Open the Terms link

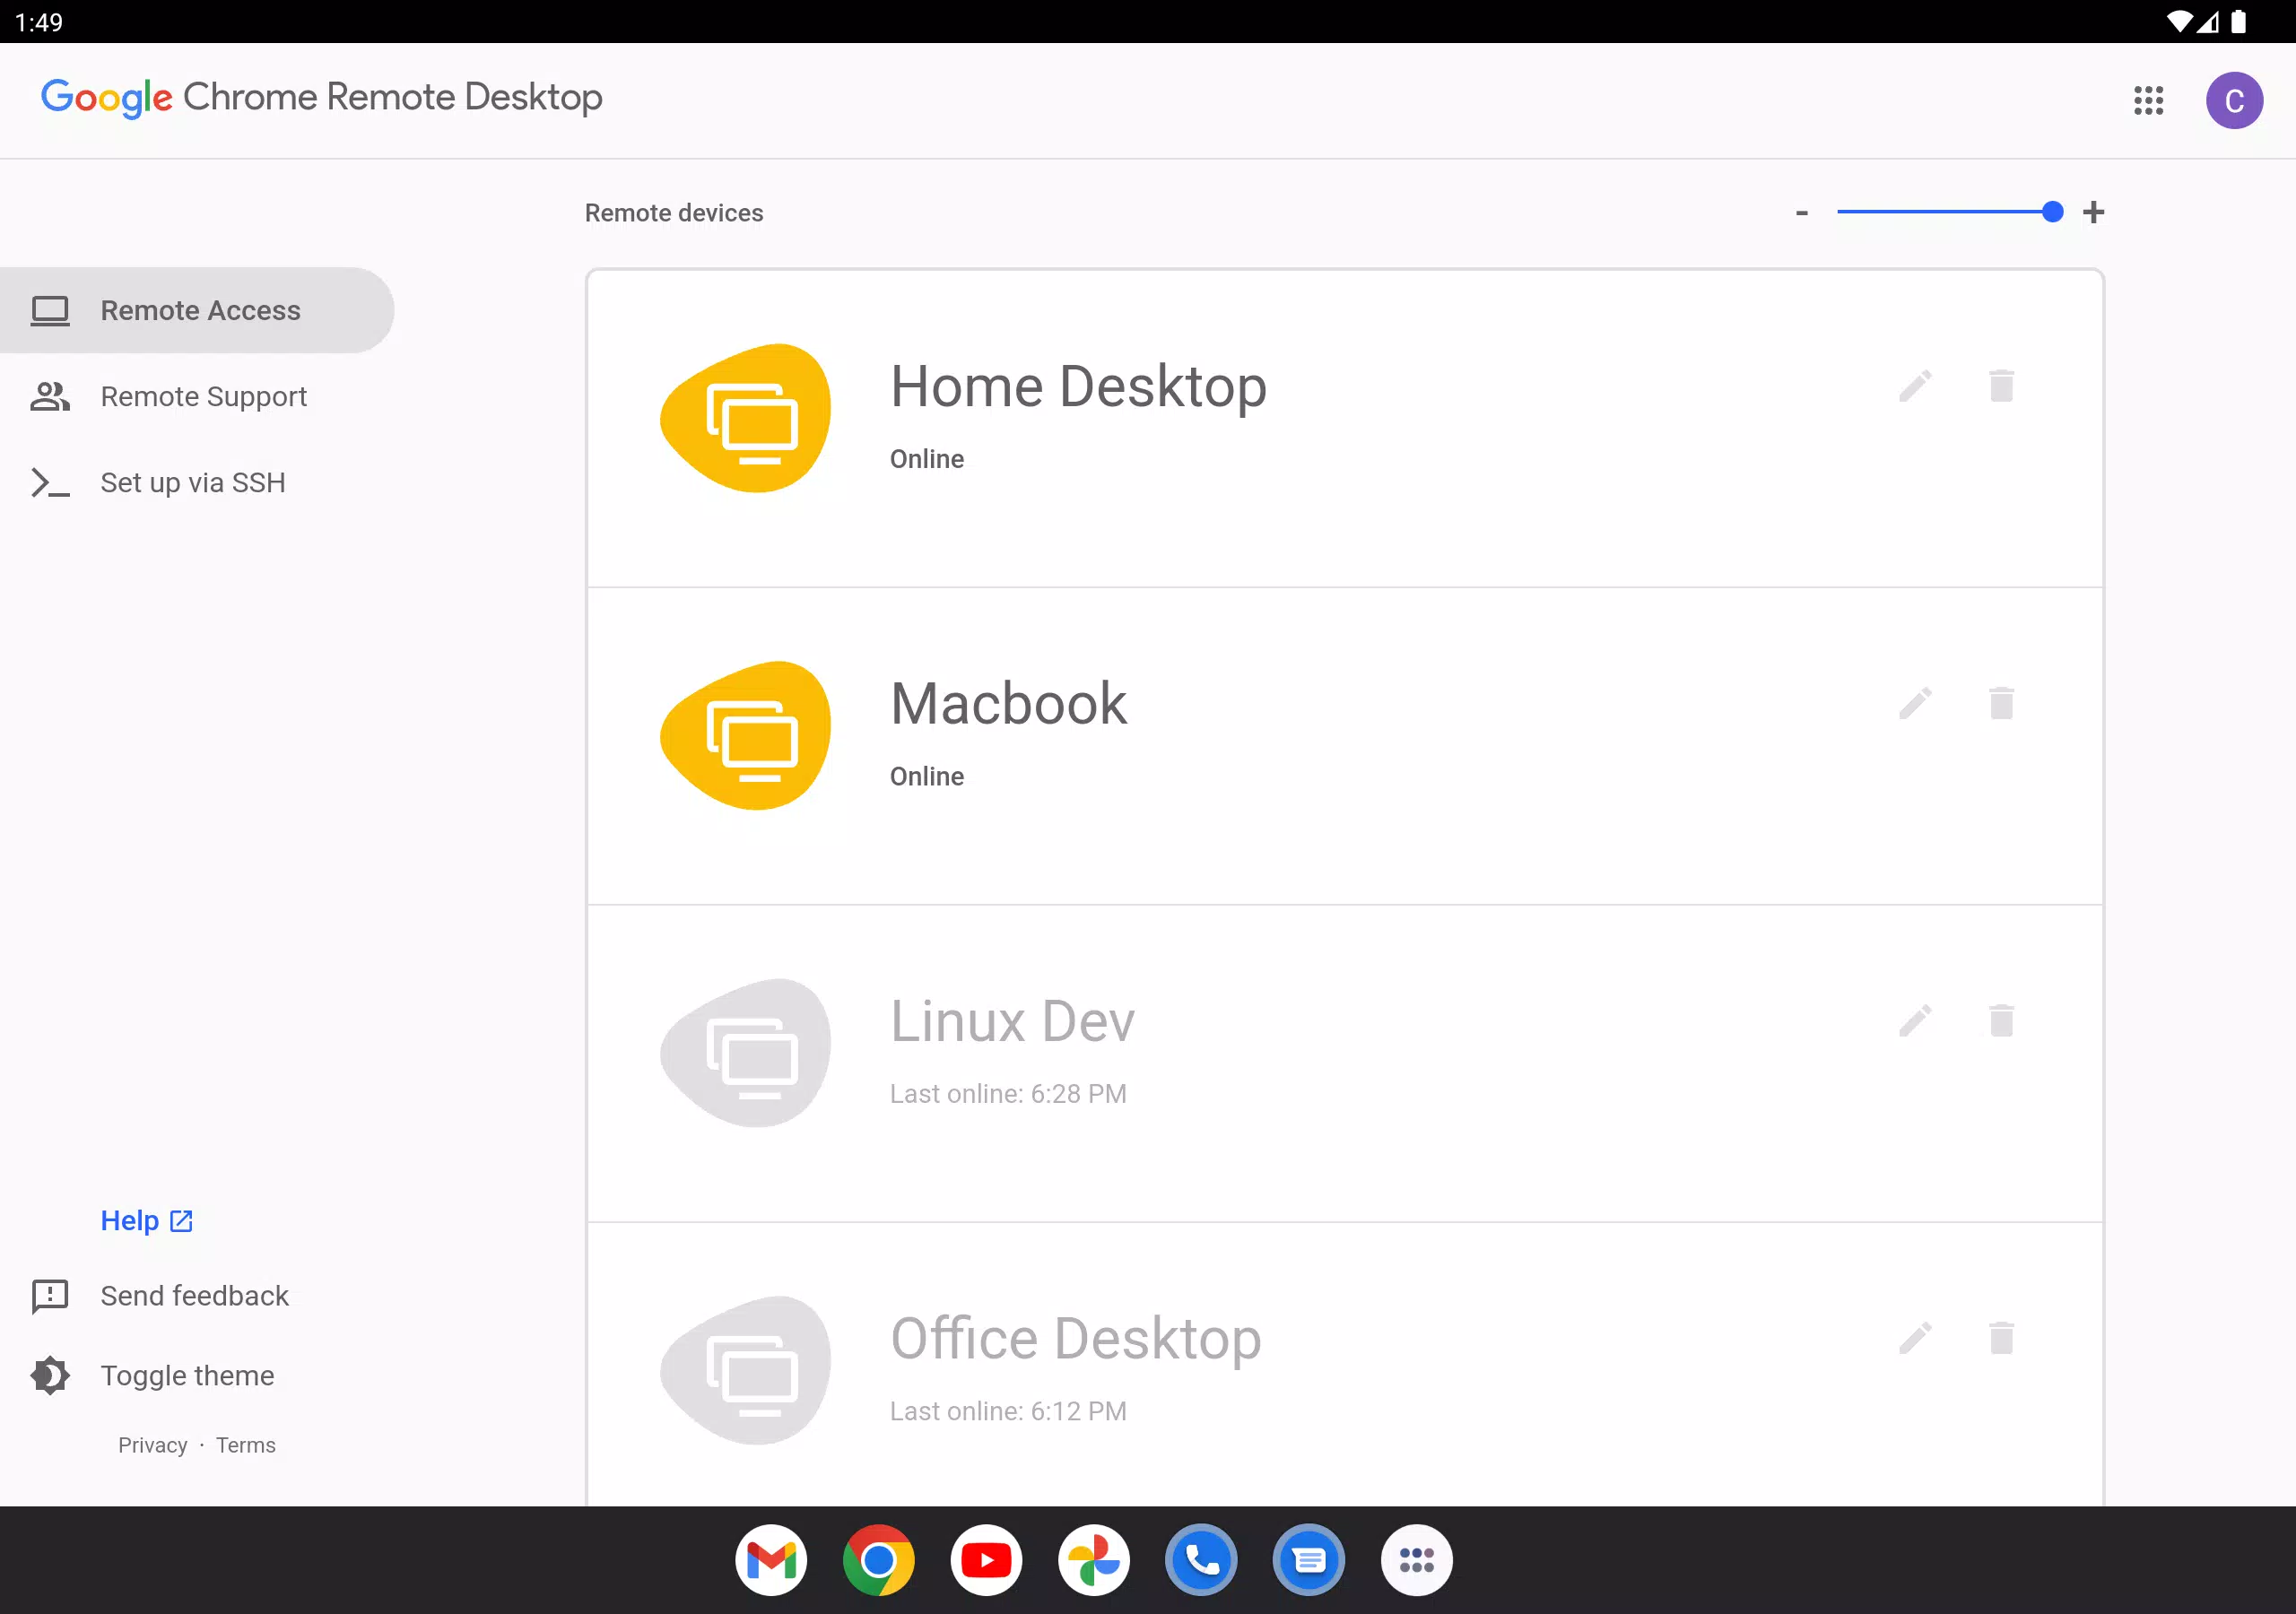[246, 1445]
